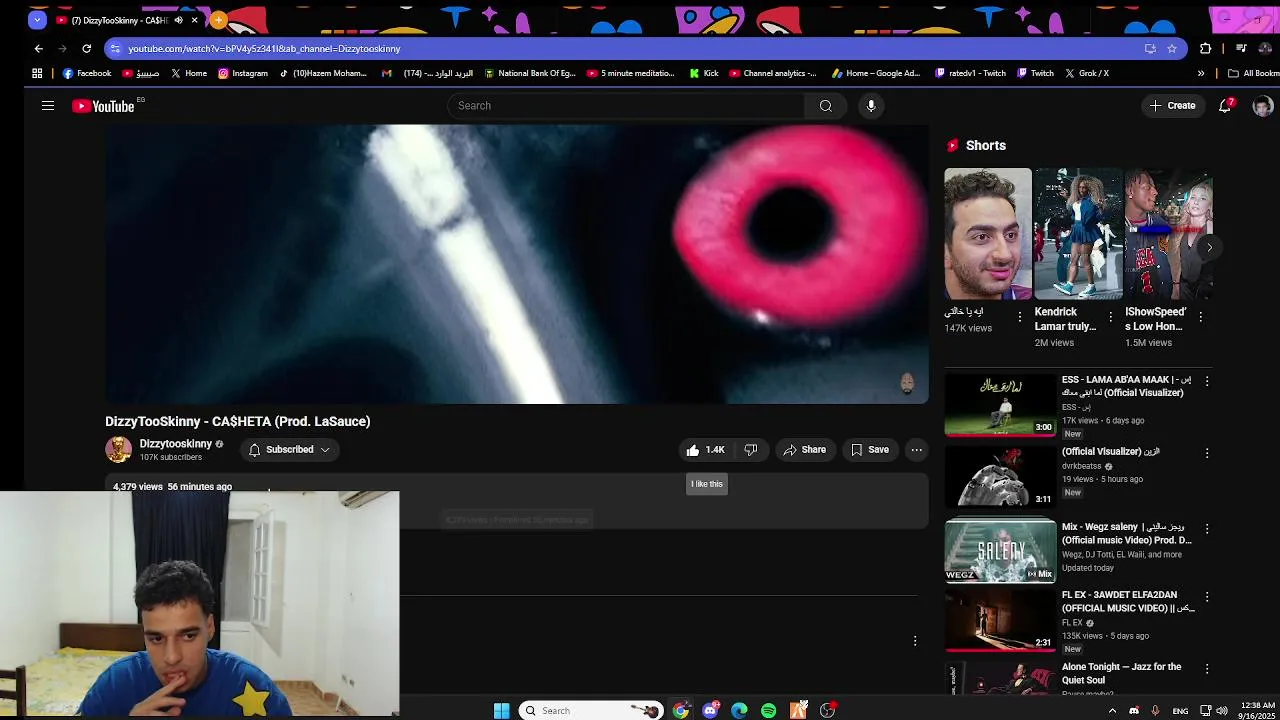Viewport: 1280px width, 720px height.
Task: Go to the YouTube home logo
Action: pyautogui.click(x=103, y=106)
